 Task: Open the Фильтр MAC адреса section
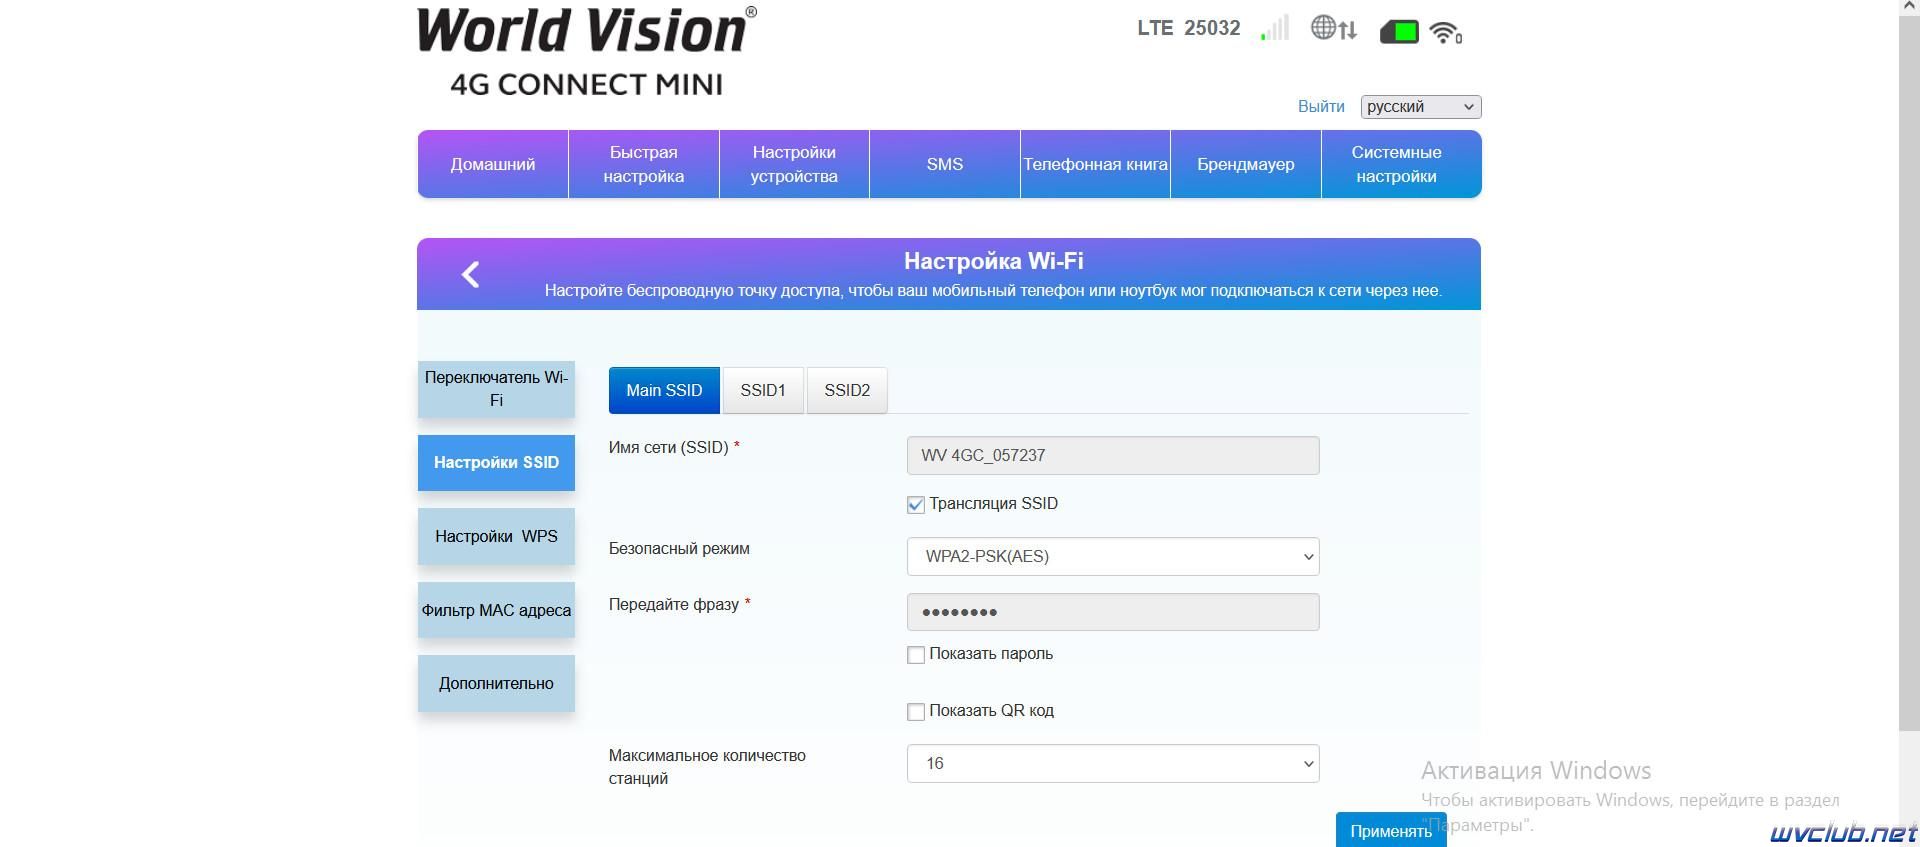[496, 610]
